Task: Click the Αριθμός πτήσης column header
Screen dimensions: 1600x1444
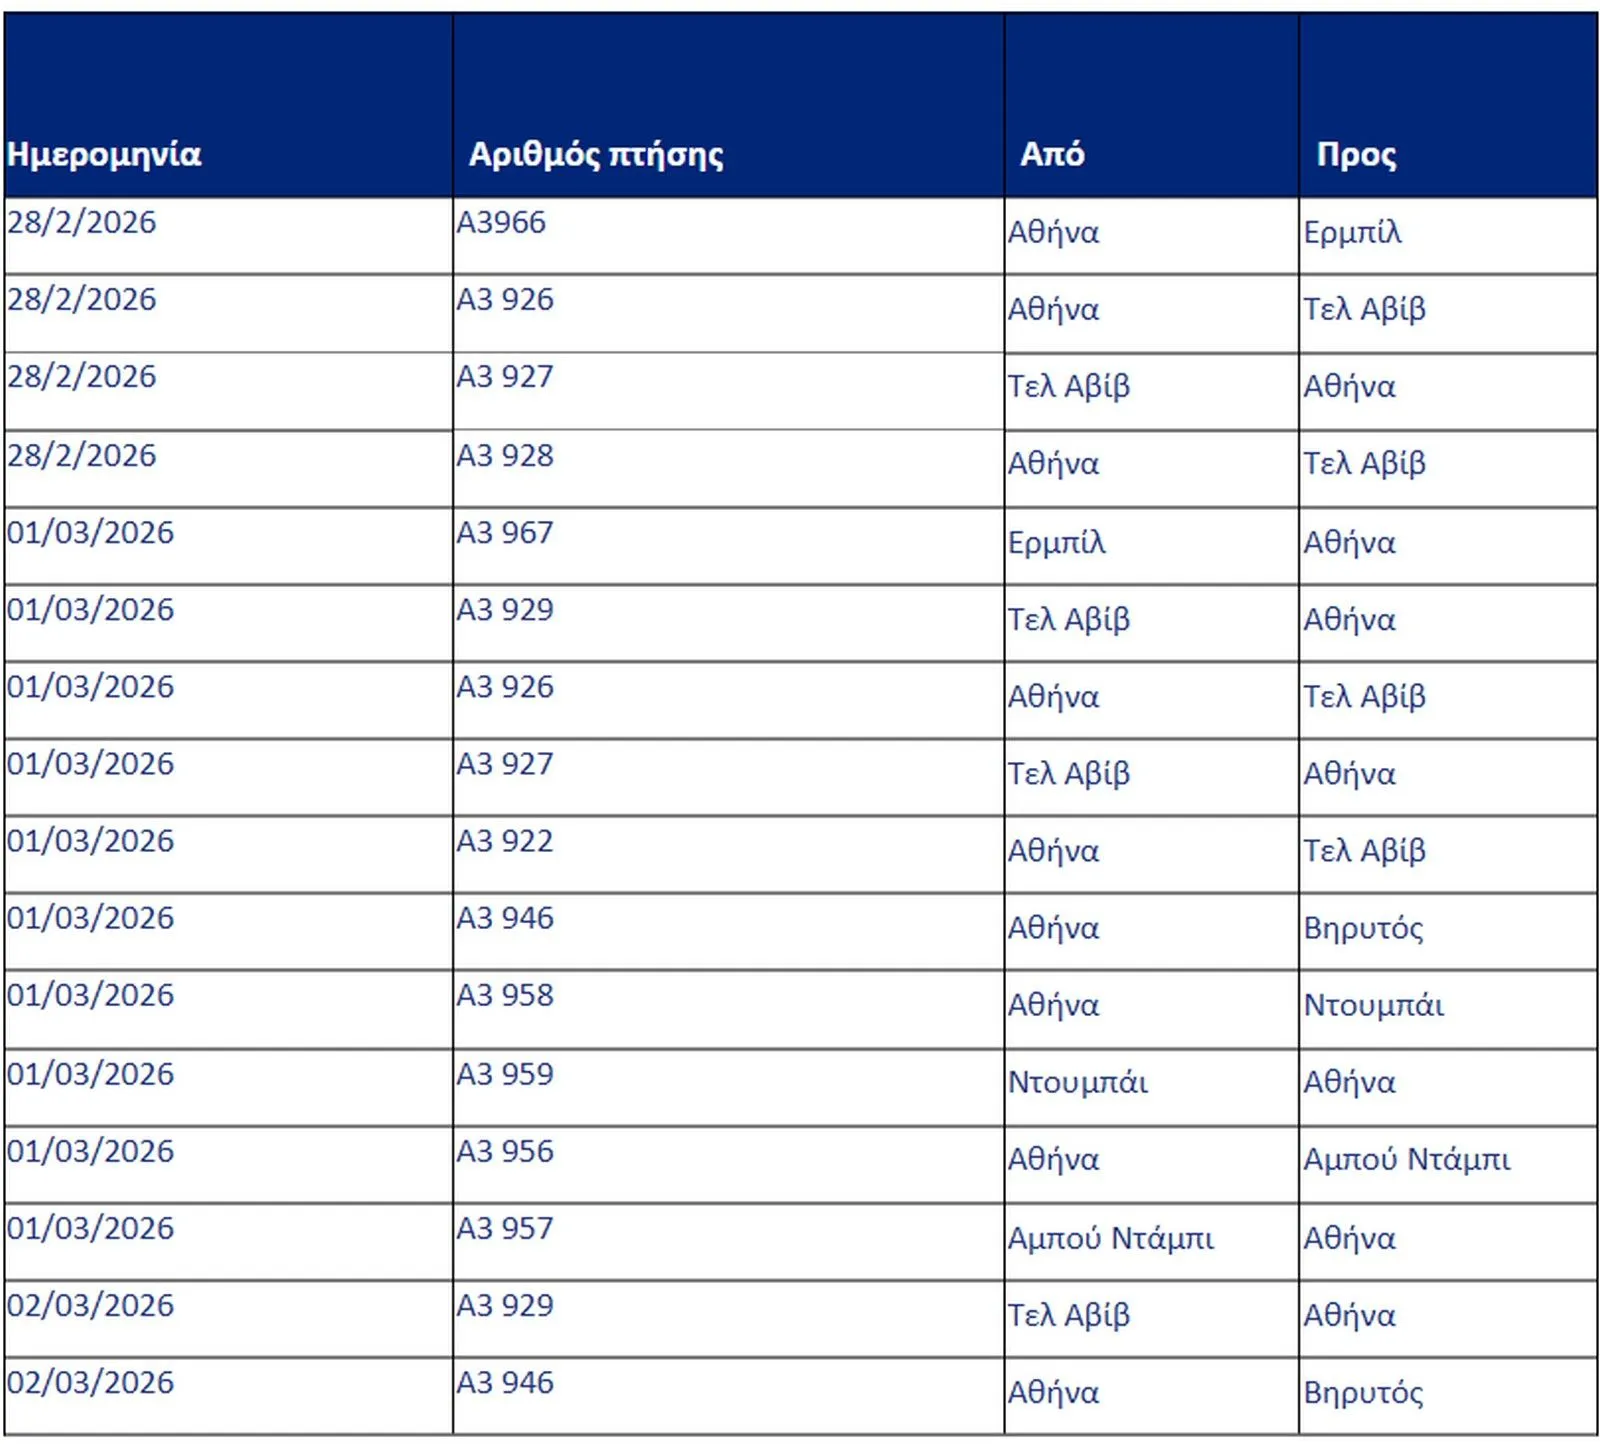Action: [596, 154]
